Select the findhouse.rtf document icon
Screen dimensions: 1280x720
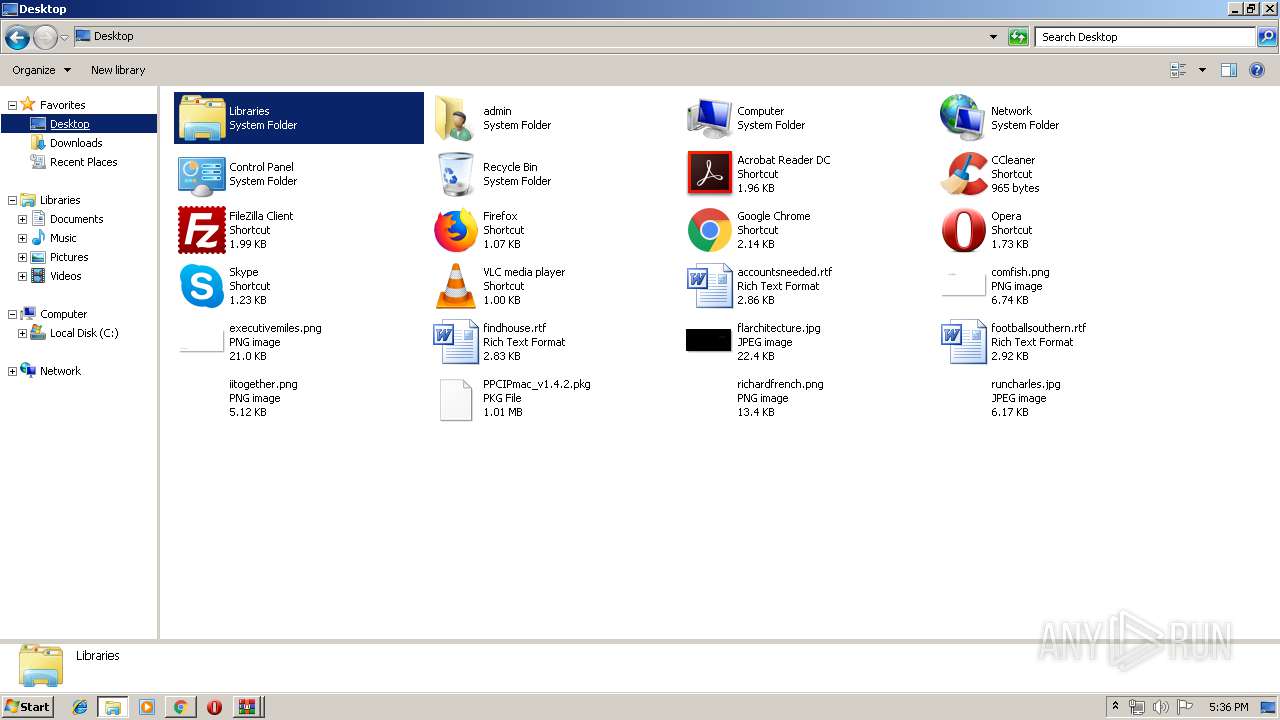pyautogui.click(x=455, y=342)
